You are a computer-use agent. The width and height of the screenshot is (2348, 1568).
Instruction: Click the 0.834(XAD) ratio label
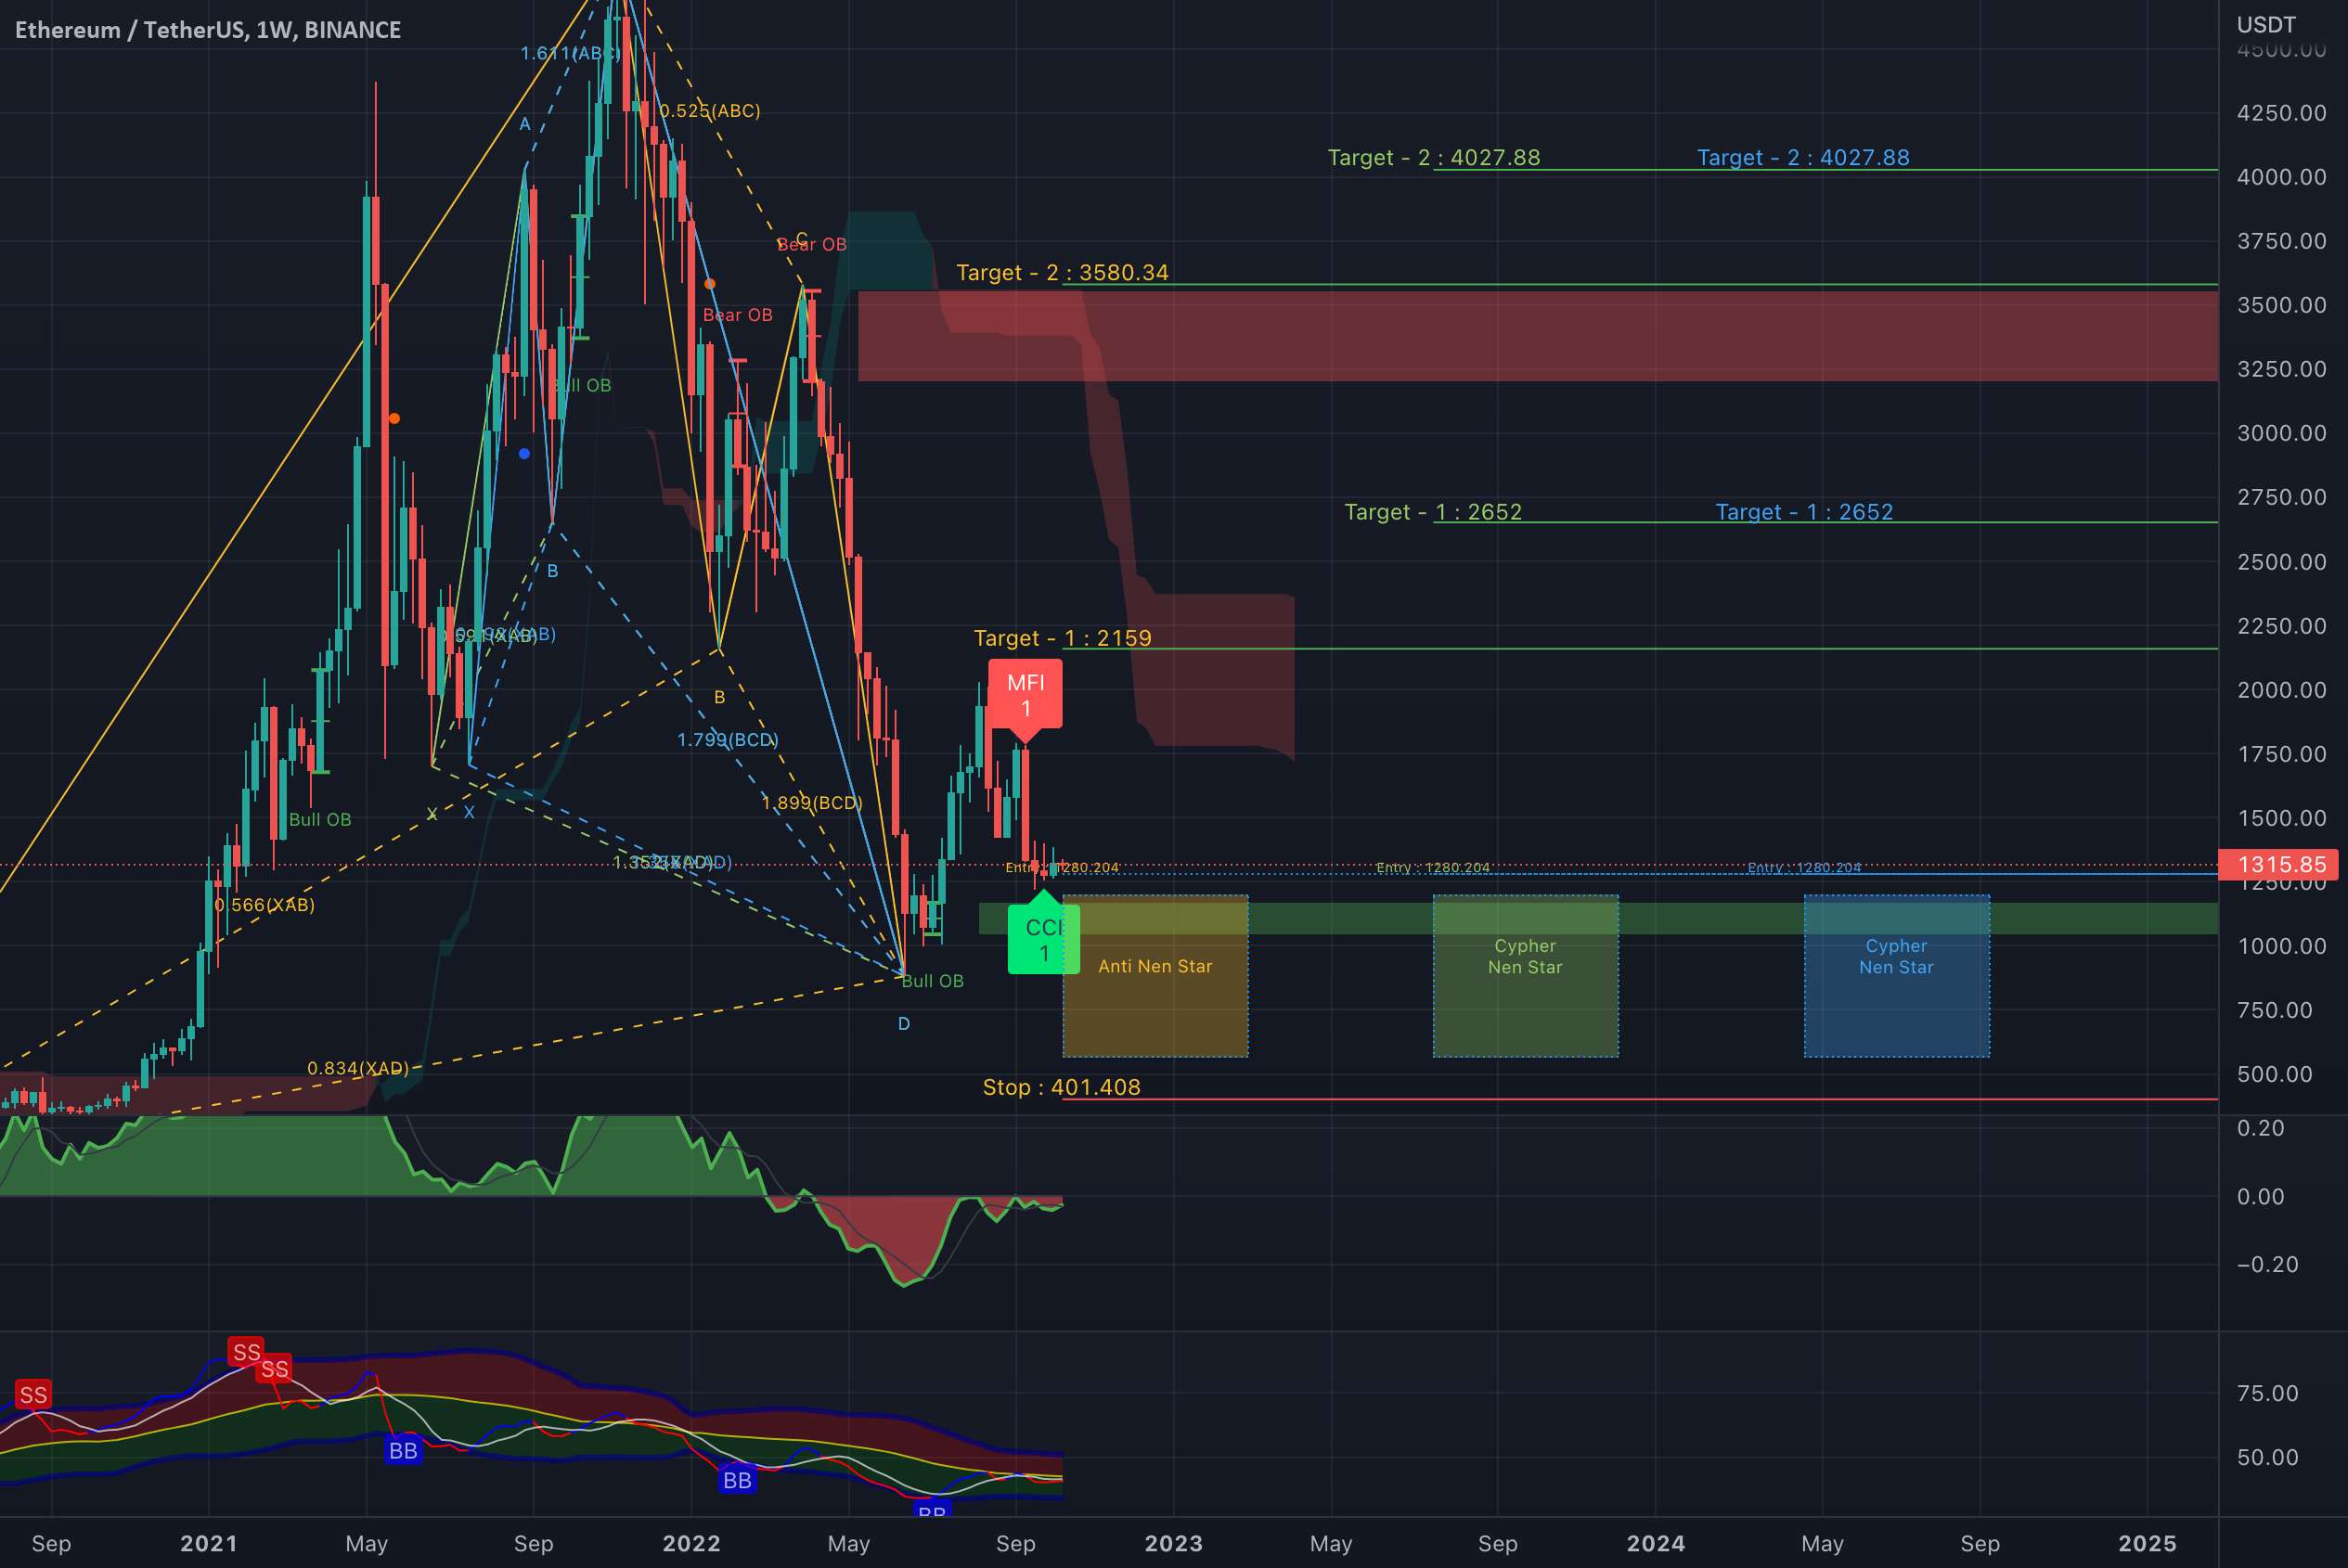point(358,1068)
